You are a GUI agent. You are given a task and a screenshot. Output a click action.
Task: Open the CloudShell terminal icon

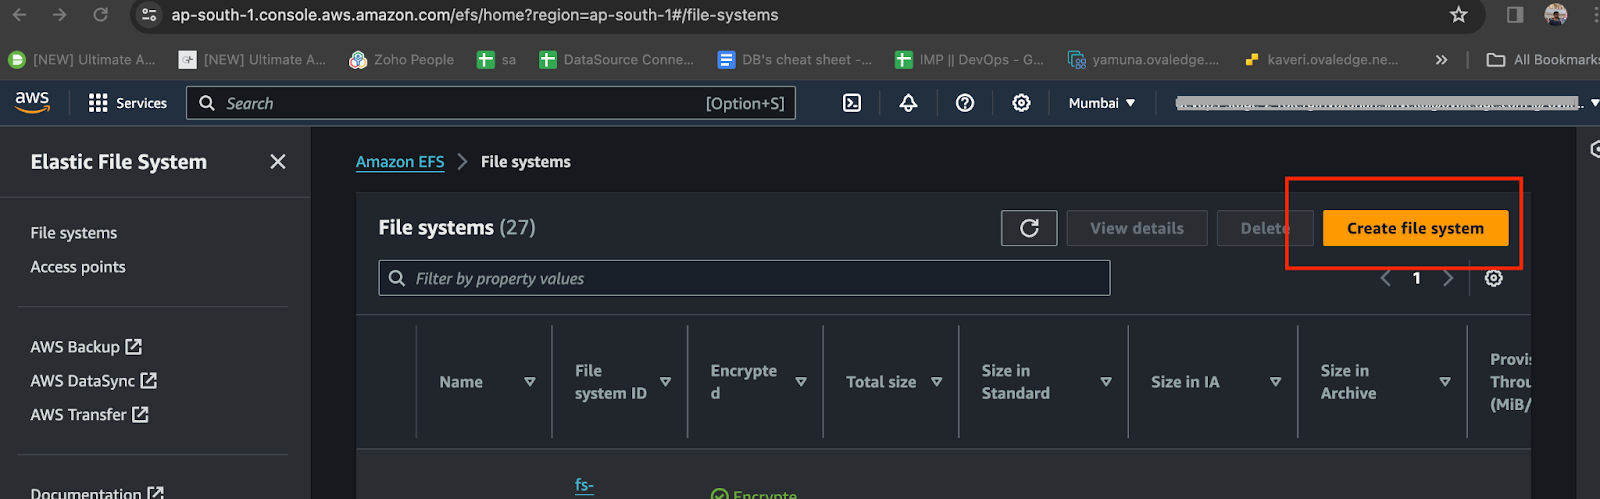852,103
